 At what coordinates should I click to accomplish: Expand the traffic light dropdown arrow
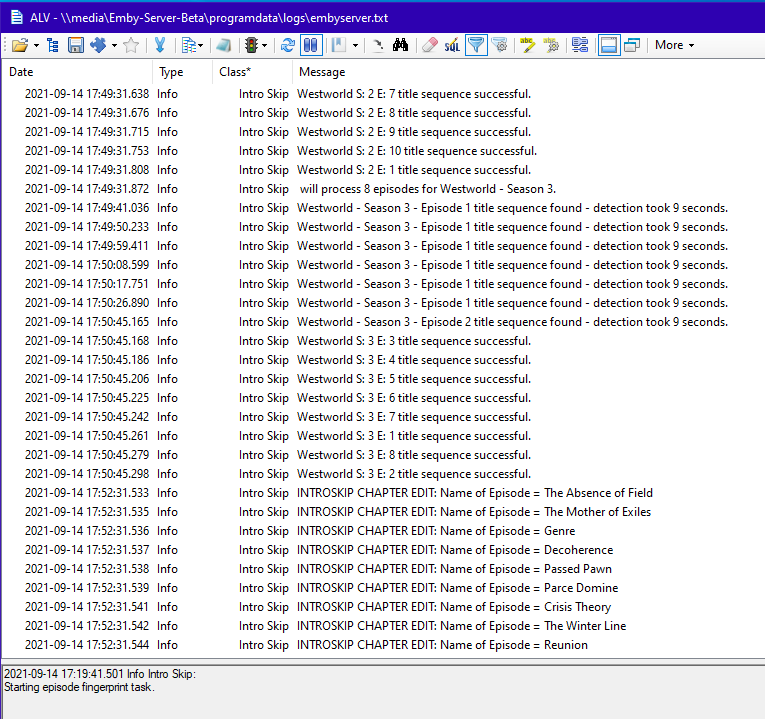(264, 46)
